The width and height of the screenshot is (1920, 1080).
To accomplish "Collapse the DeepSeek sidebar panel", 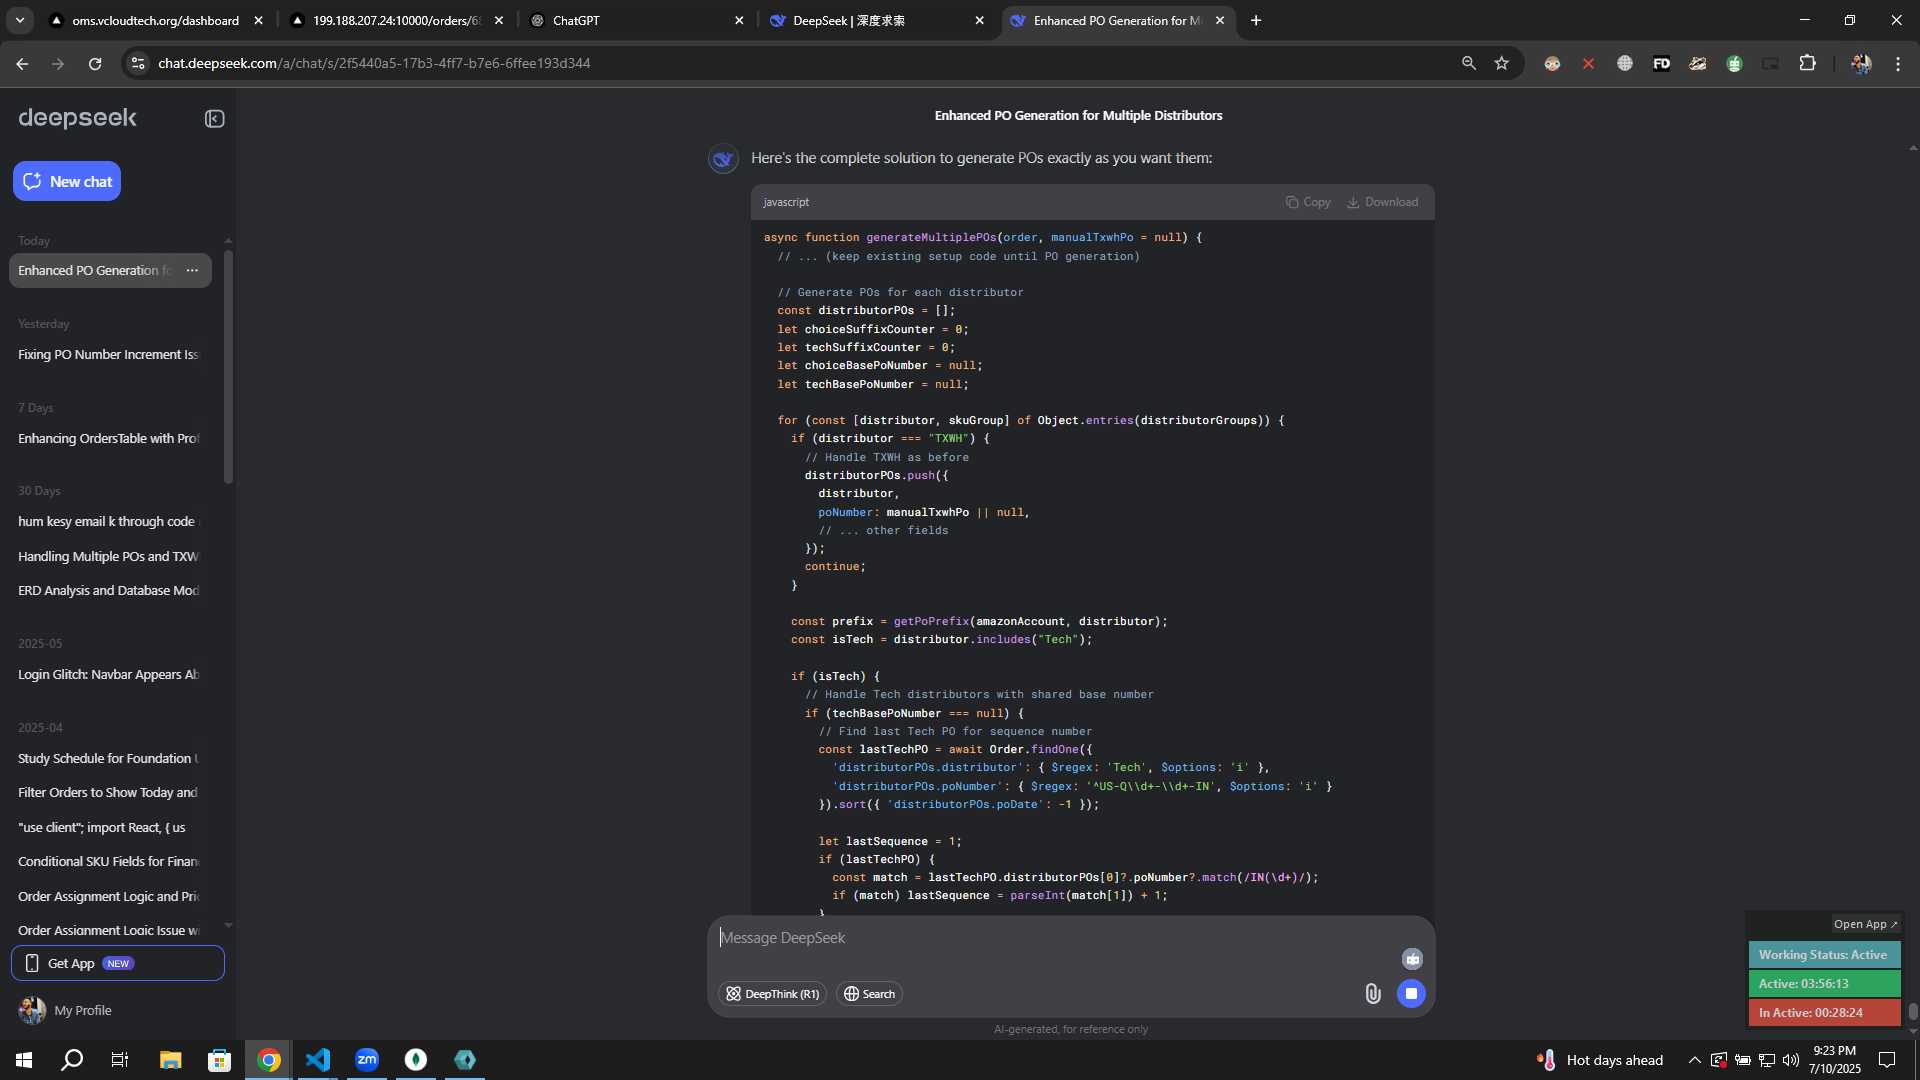I will pyautogui.click(x=214, y=119).
